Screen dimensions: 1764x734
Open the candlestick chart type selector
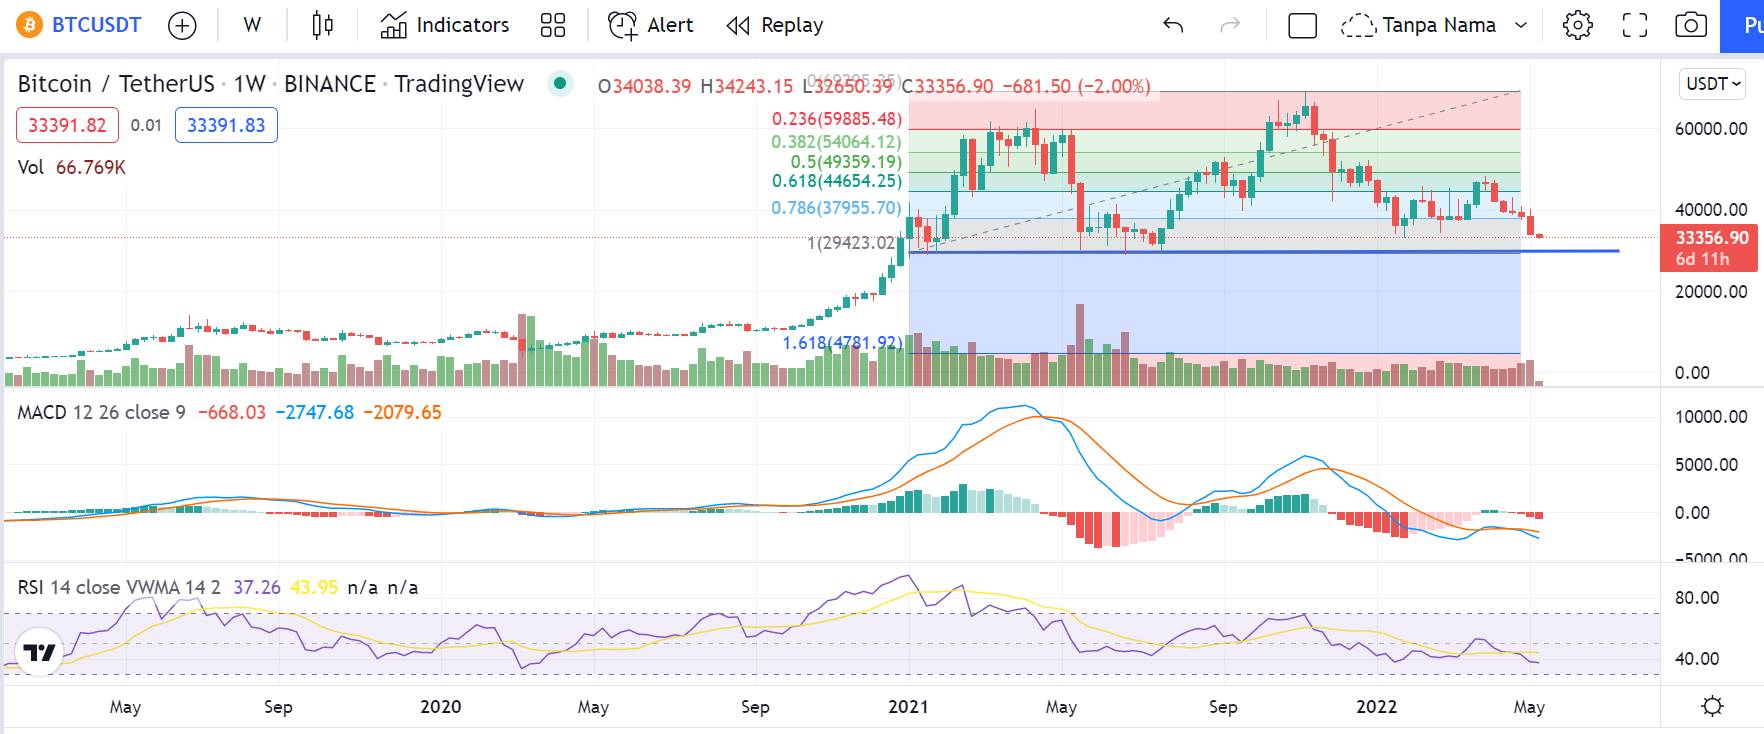coord(322,25)
